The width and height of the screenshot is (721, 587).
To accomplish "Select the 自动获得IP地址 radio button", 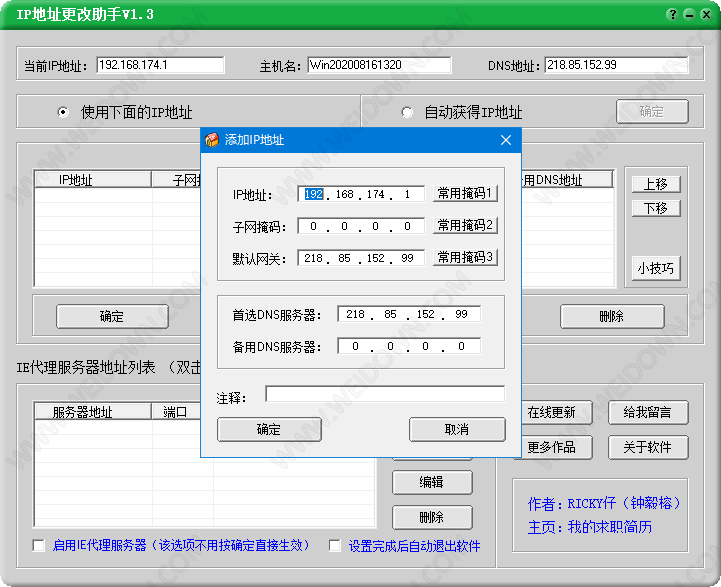I will [407, 112].
